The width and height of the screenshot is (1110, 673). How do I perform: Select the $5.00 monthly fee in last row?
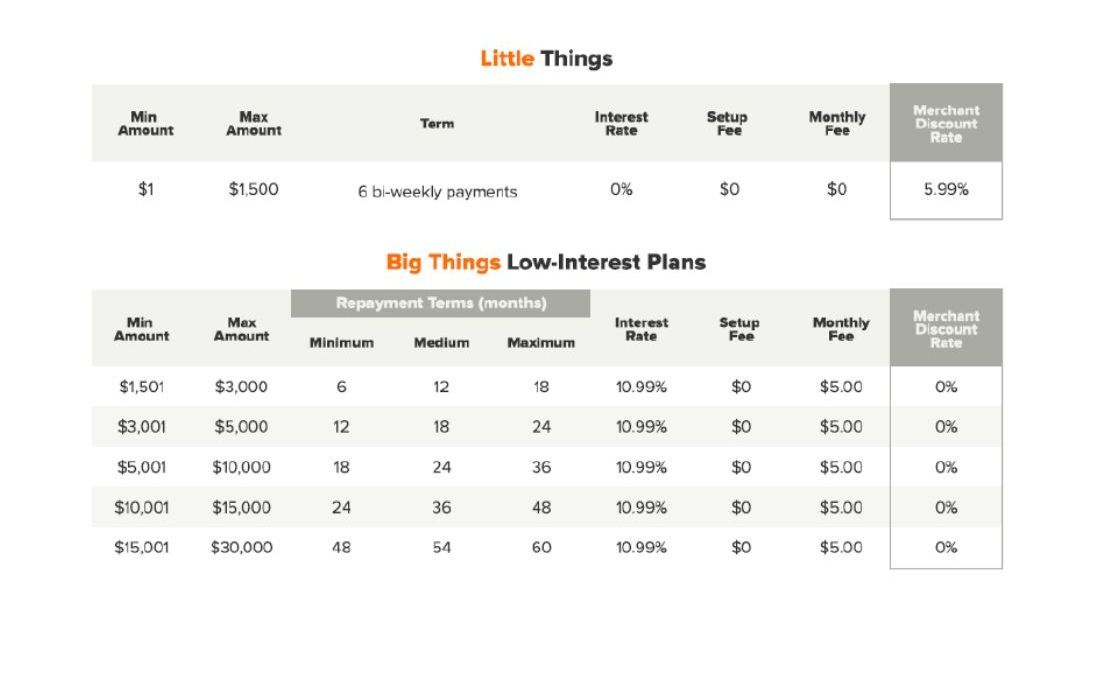coord(841,548)
